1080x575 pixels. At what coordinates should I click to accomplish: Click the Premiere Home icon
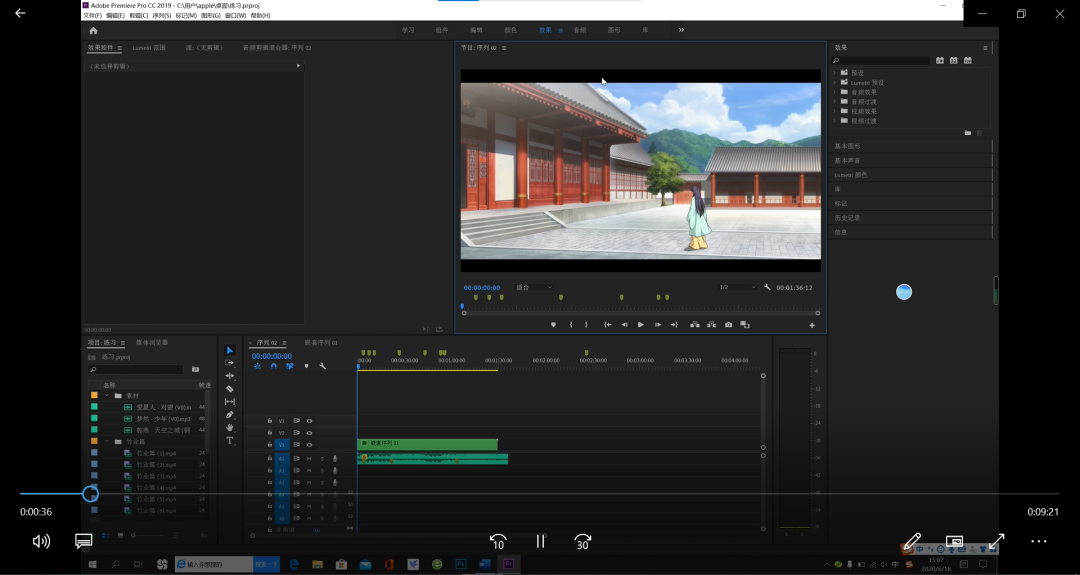pyautogui.click(x=94, y=30)
